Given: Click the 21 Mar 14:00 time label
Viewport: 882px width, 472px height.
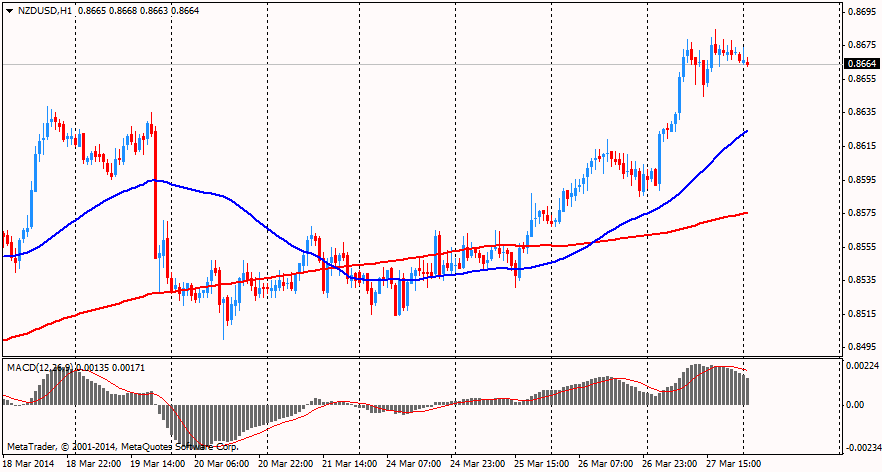Looking at the screenshot, I should [350, 464].
